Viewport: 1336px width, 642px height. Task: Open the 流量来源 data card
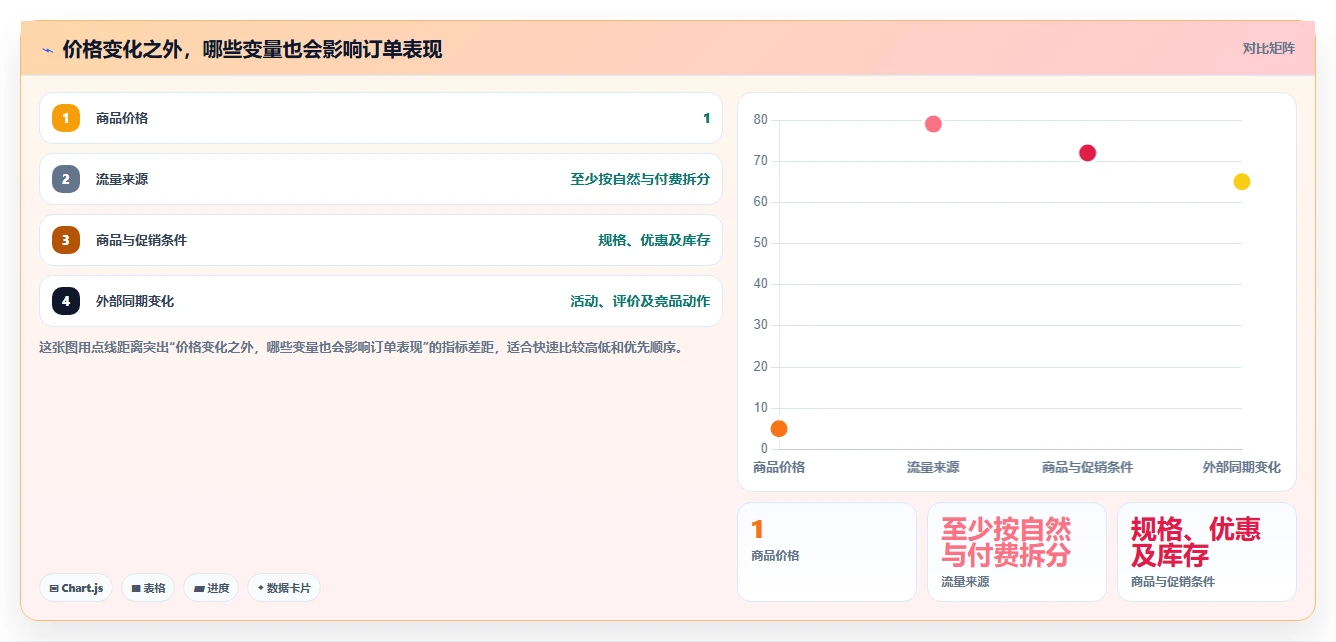tap(1017, 552)
